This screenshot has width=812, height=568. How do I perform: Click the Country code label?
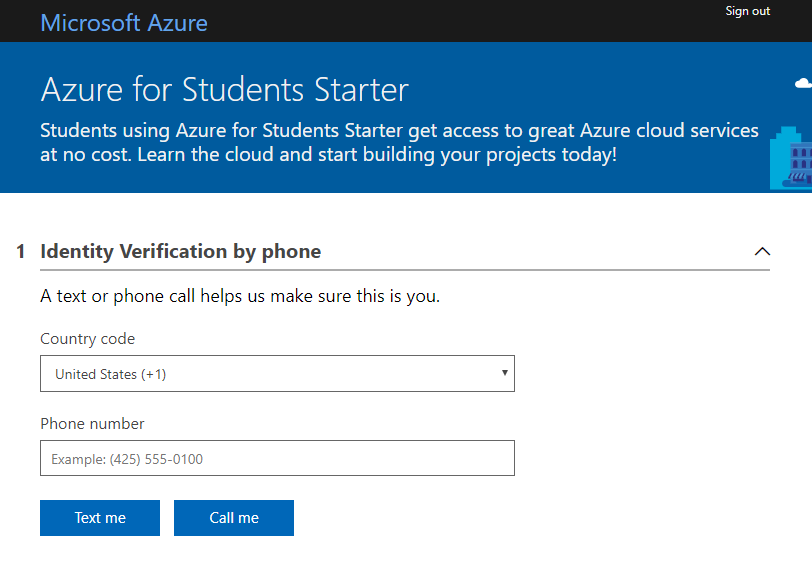click(x=88, y=339)
